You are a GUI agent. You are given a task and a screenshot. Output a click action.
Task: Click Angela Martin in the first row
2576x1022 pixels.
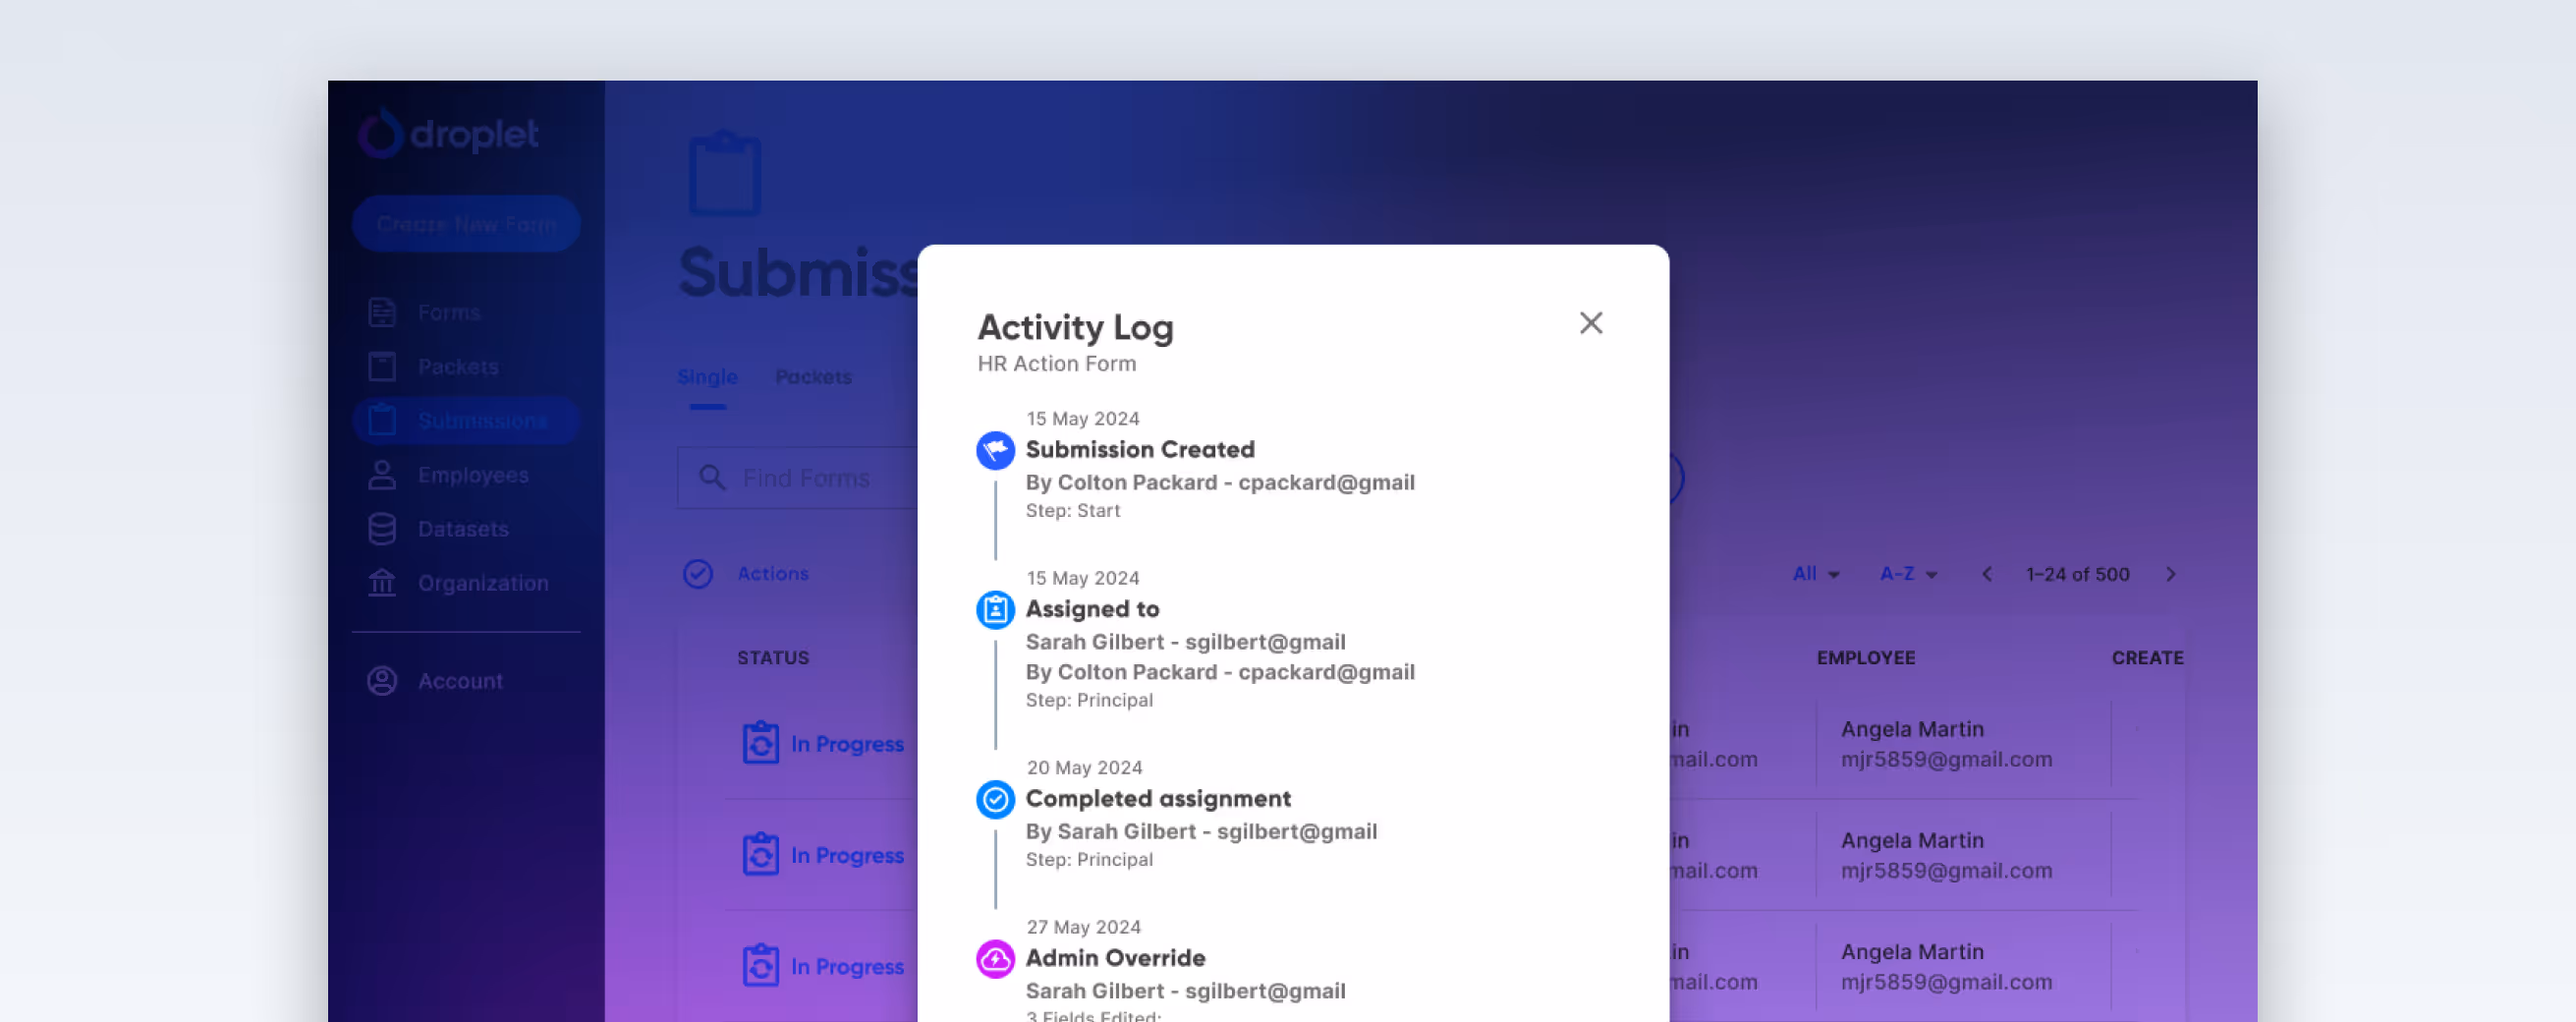pyautogui.click(x=1912, y=729)
